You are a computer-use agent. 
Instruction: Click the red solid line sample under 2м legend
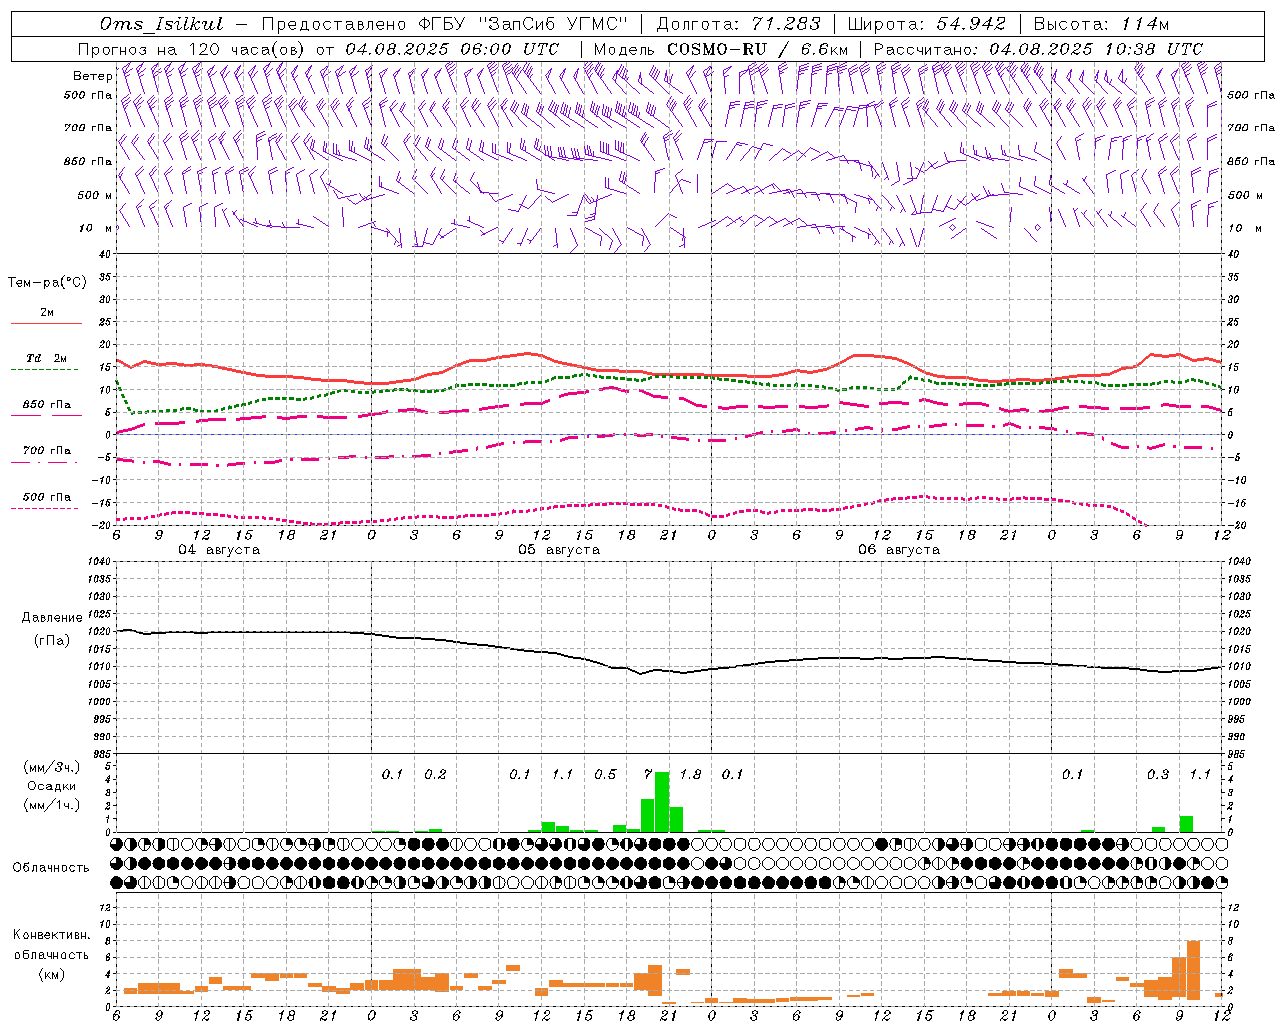pyautogui.click(x=46, y=323)
